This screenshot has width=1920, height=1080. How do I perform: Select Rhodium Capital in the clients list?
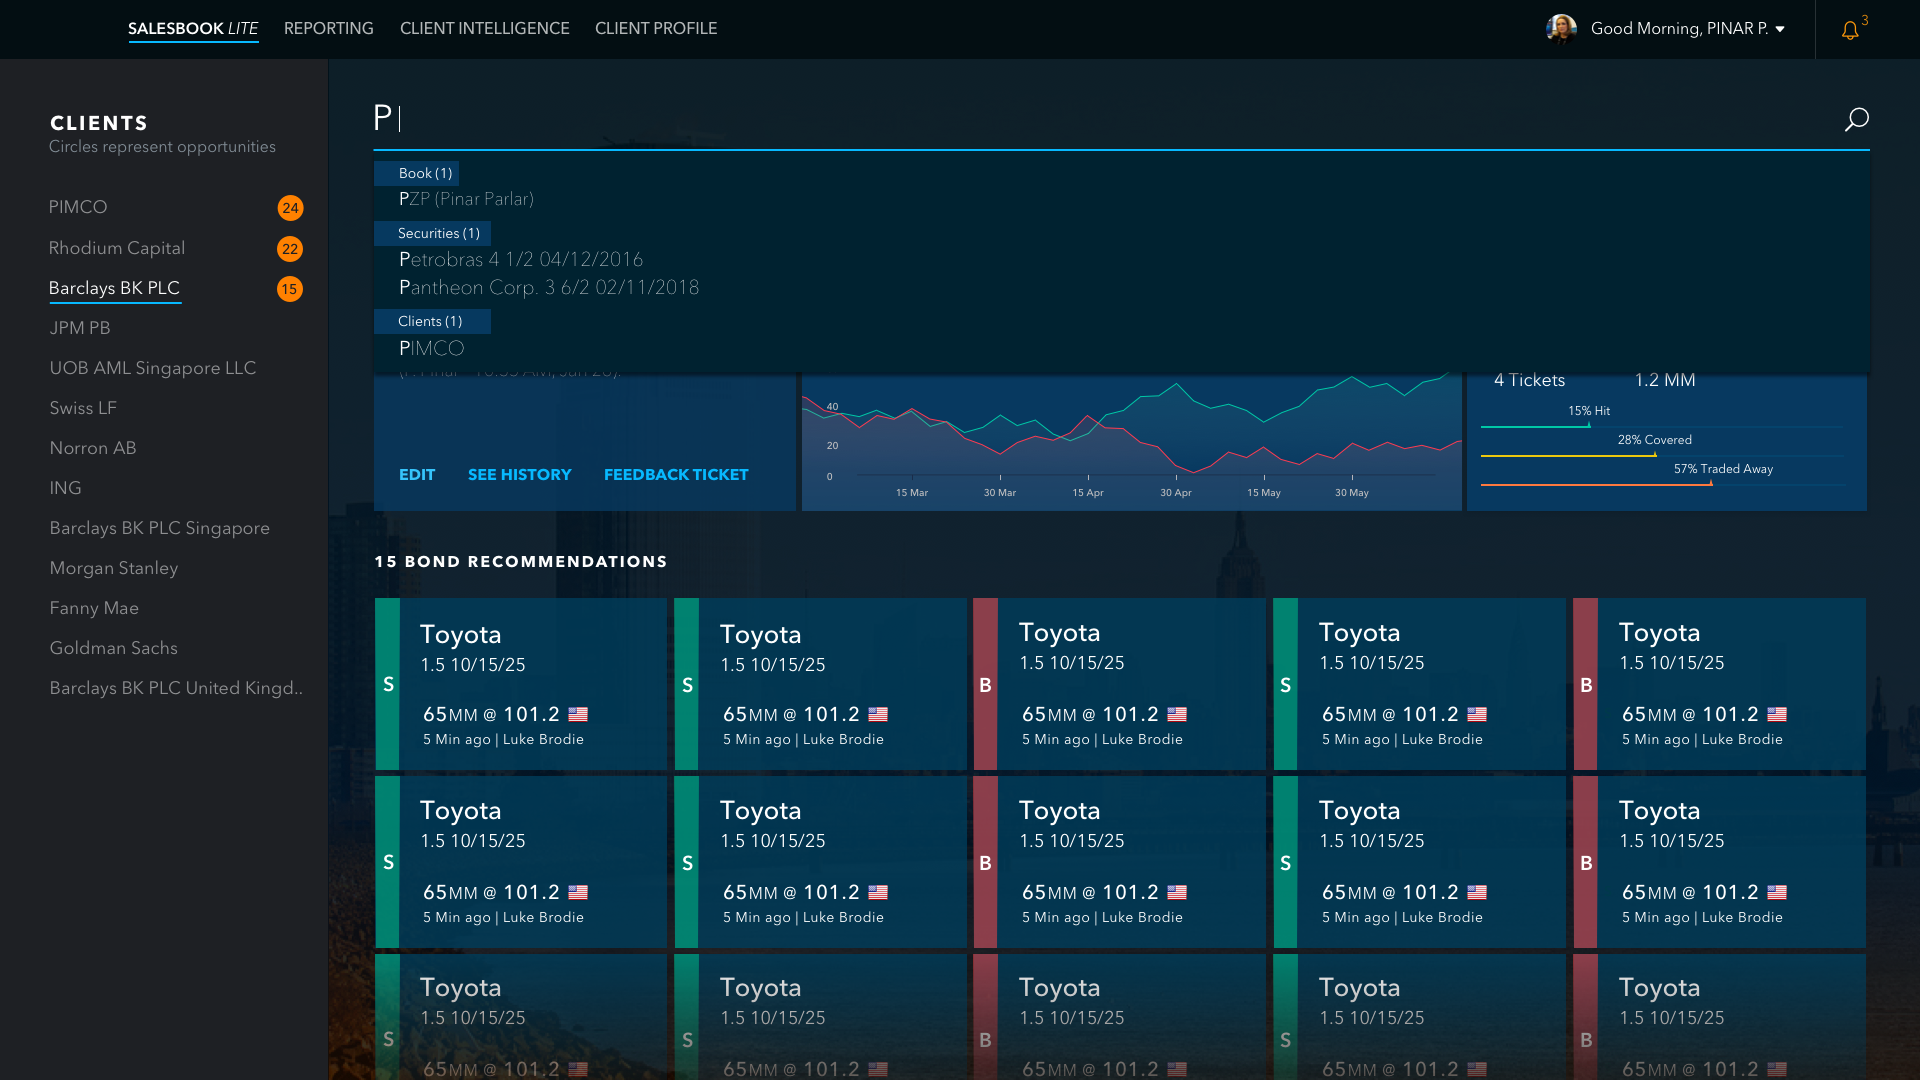pyautogui.click(x=117, y=248)
